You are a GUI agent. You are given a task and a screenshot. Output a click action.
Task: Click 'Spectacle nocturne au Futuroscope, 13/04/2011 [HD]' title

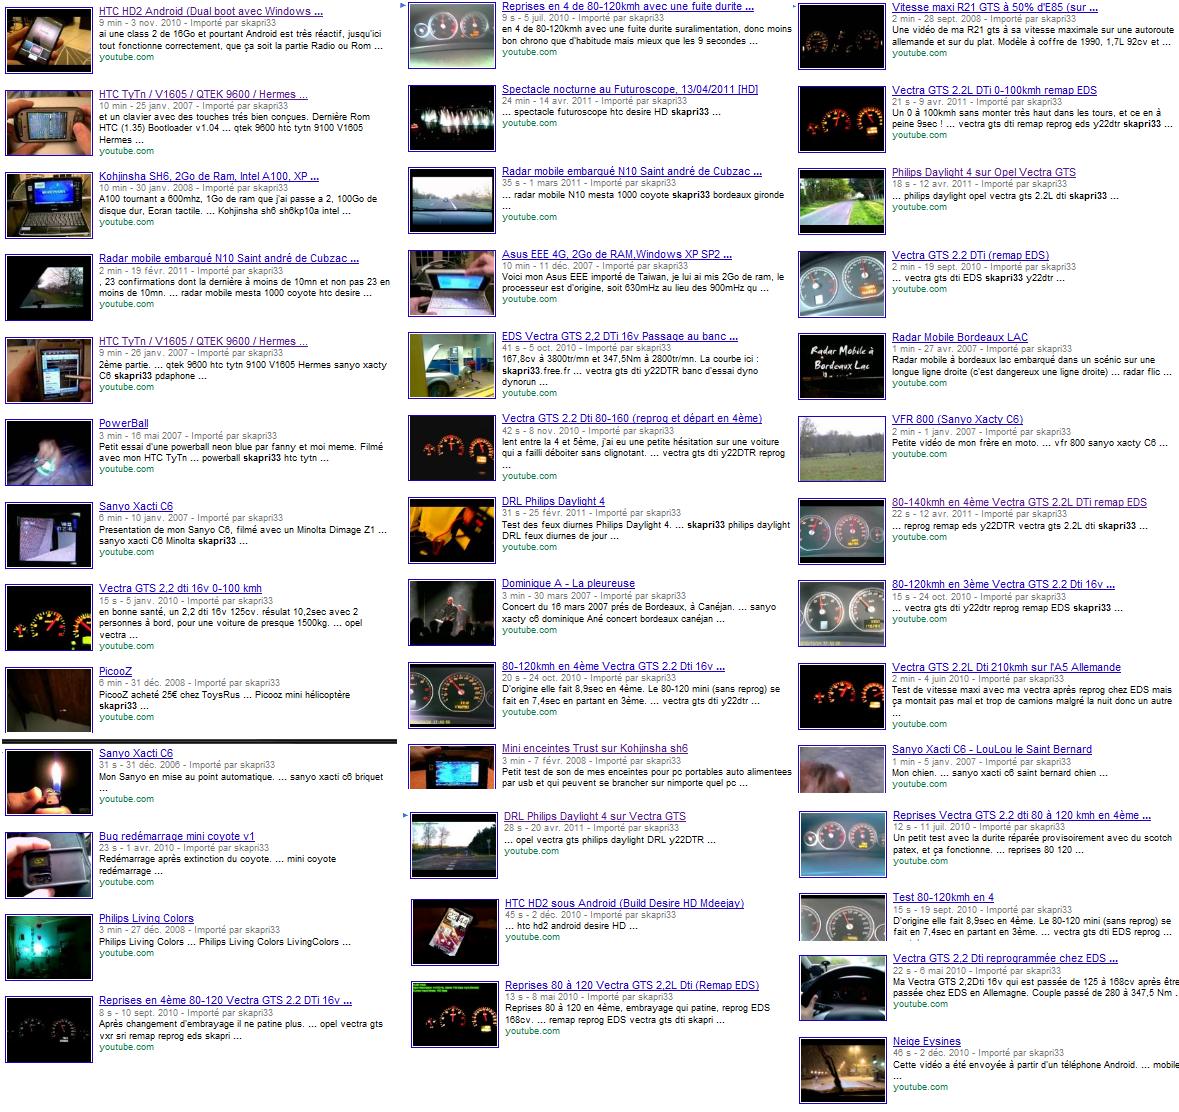pyautogui.click(x=630, y=89)
